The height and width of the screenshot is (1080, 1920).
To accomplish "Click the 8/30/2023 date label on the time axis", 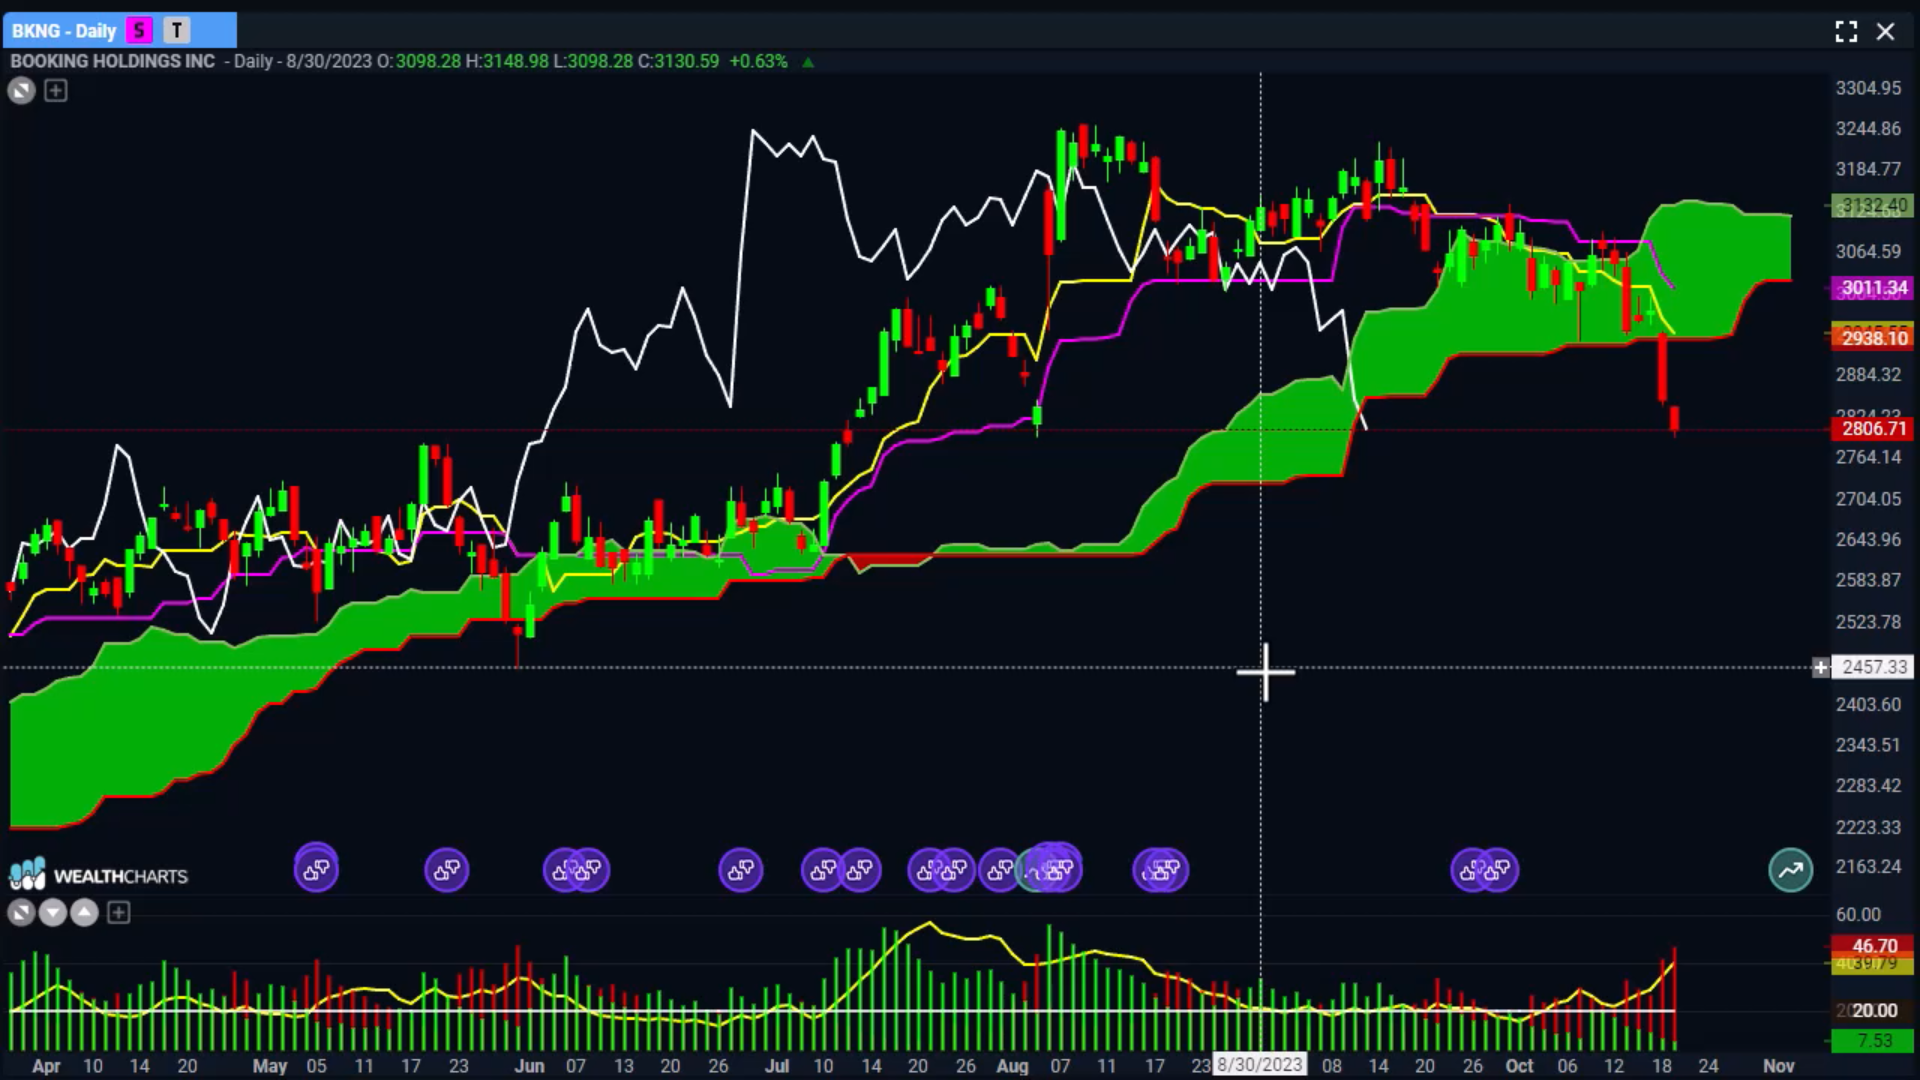I will pos(1260,1065).
